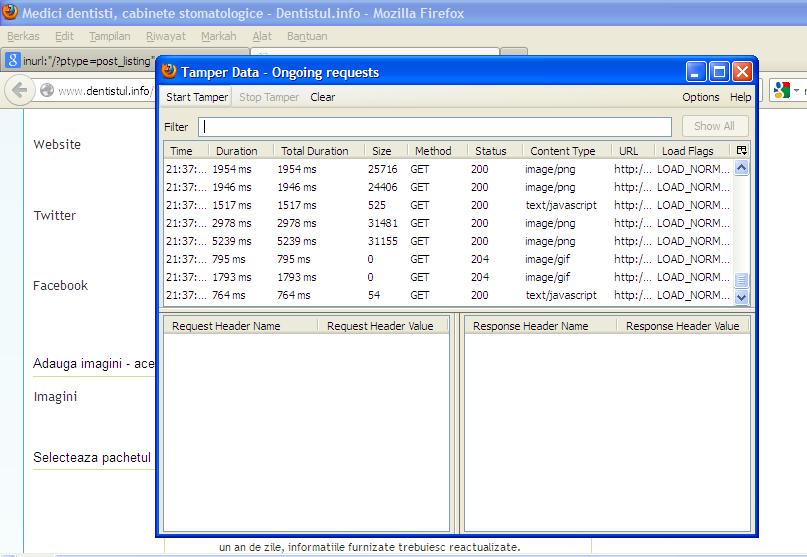Viewport: 807px width, 557px height.
Task: Select the inurl post_listing browser tab
Action: 82,61
